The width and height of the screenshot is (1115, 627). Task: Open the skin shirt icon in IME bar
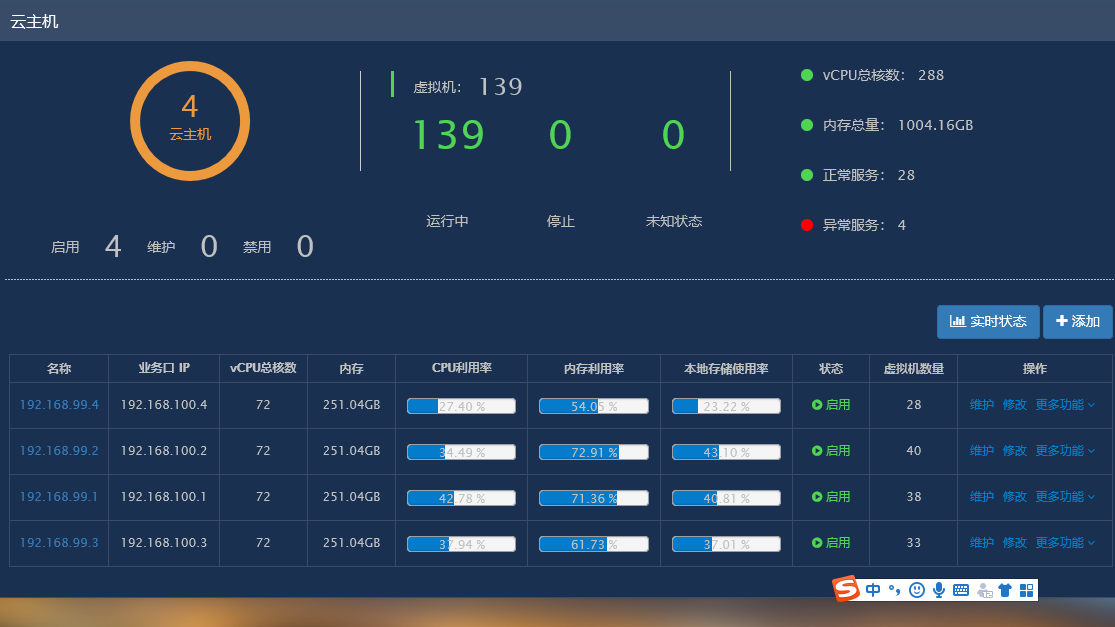tap(1005, 590)
